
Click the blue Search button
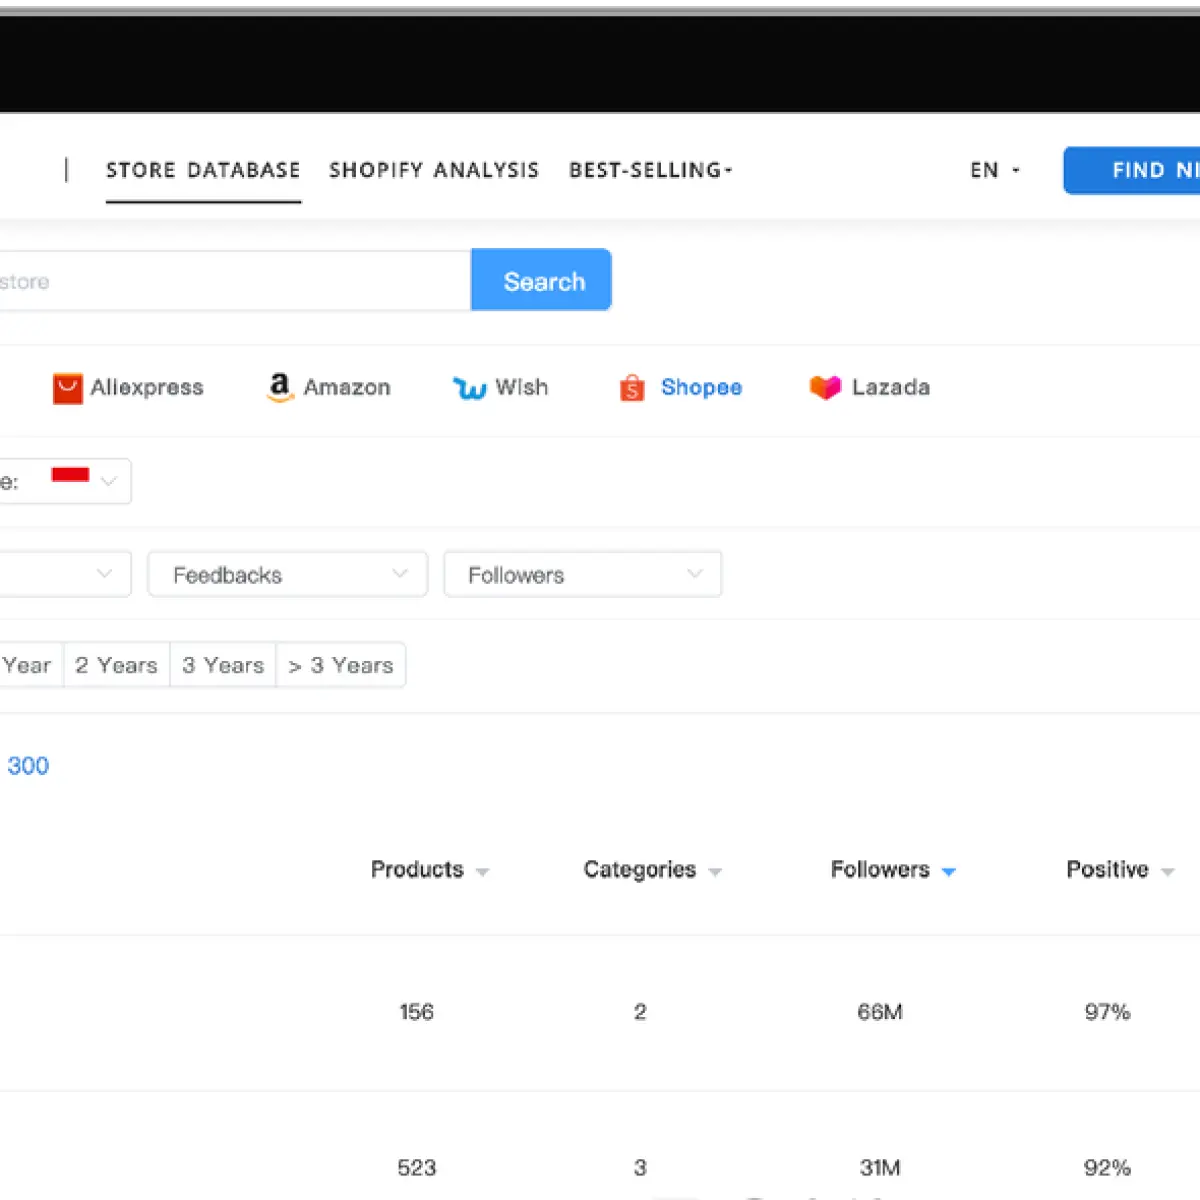click(x=541, y=280)
